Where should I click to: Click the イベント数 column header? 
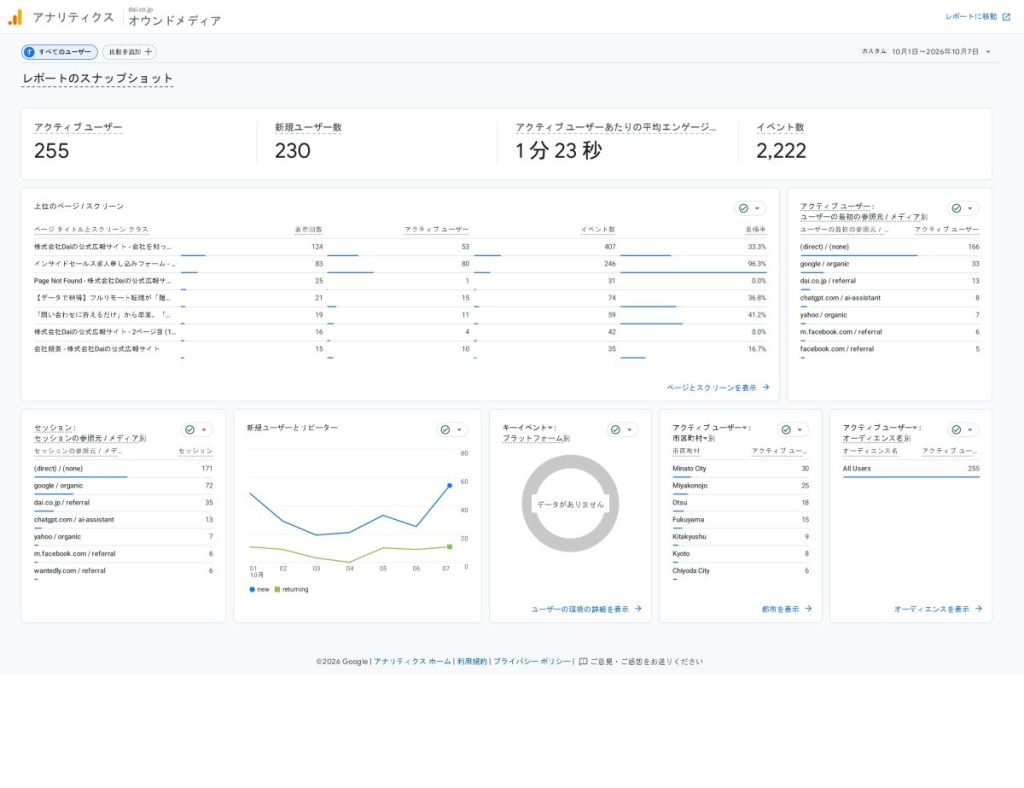(598, 230)
